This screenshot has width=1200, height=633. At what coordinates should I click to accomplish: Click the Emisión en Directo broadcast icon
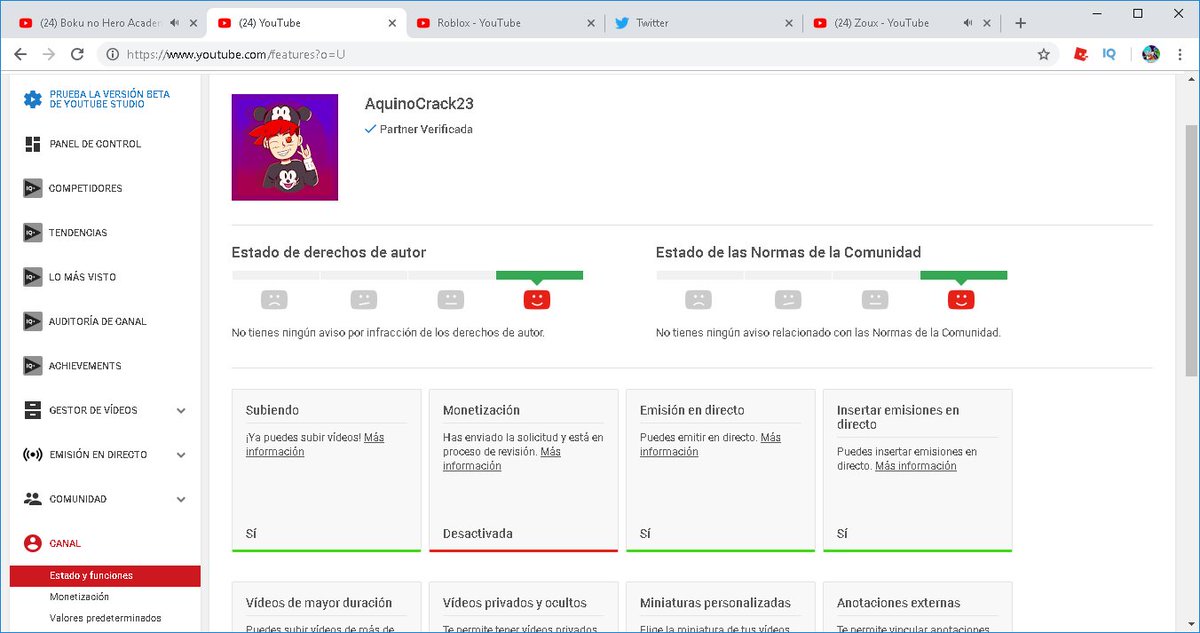33,455
